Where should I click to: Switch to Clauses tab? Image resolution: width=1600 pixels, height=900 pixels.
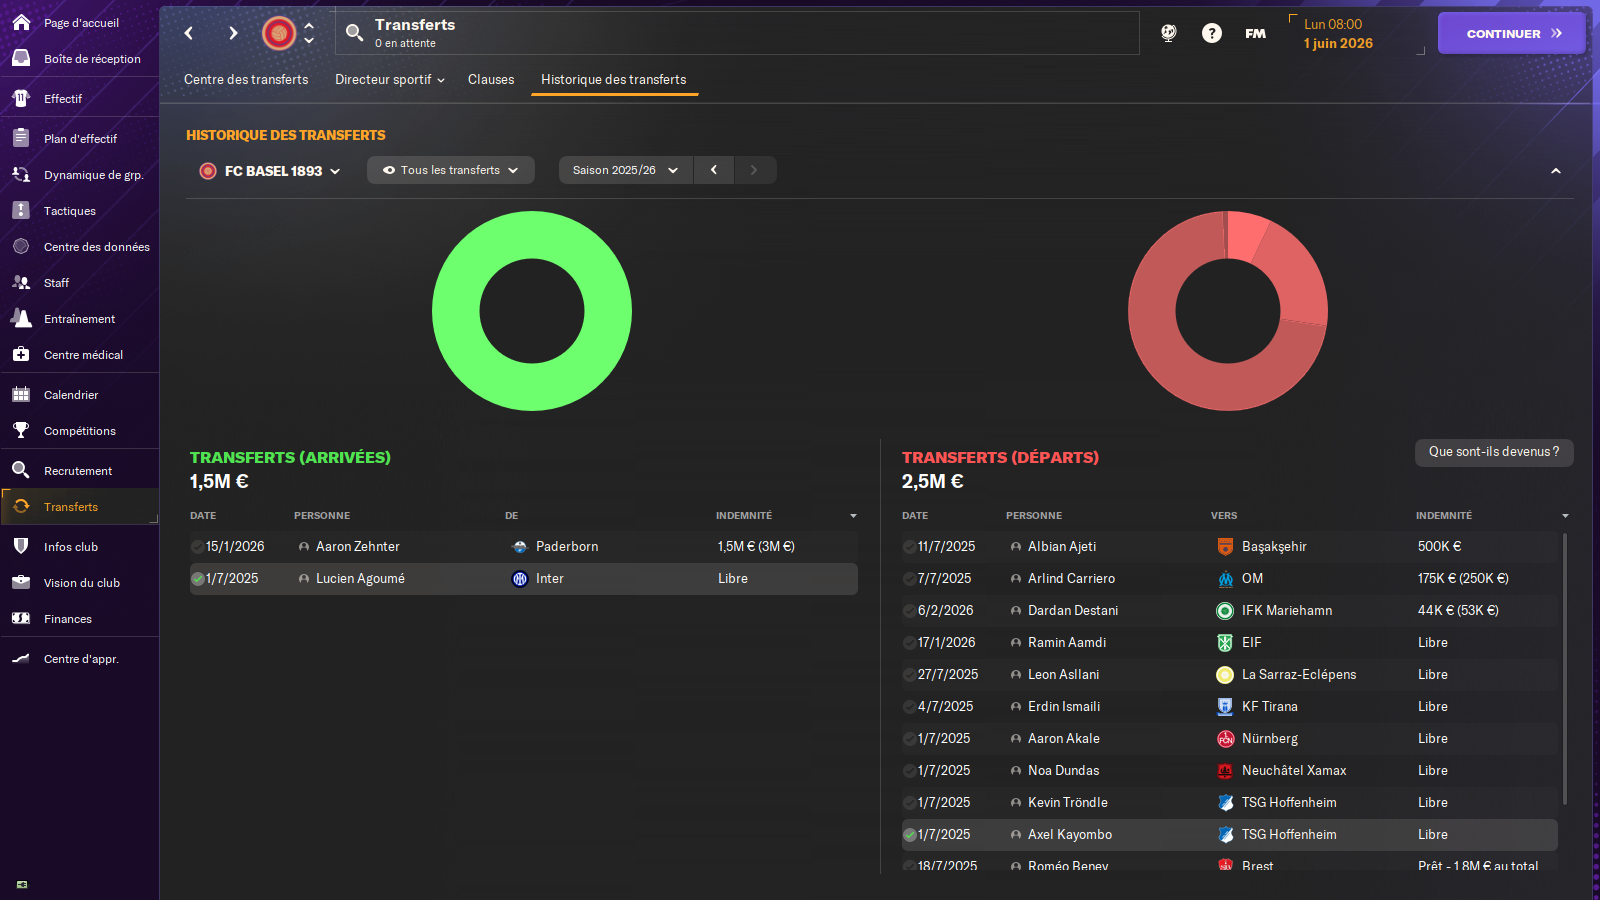[x=491, y=79]
